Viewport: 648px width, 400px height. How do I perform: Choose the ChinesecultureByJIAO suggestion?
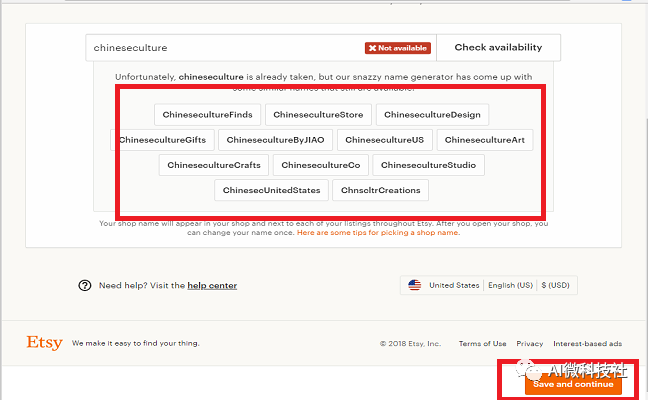[275, 140]
